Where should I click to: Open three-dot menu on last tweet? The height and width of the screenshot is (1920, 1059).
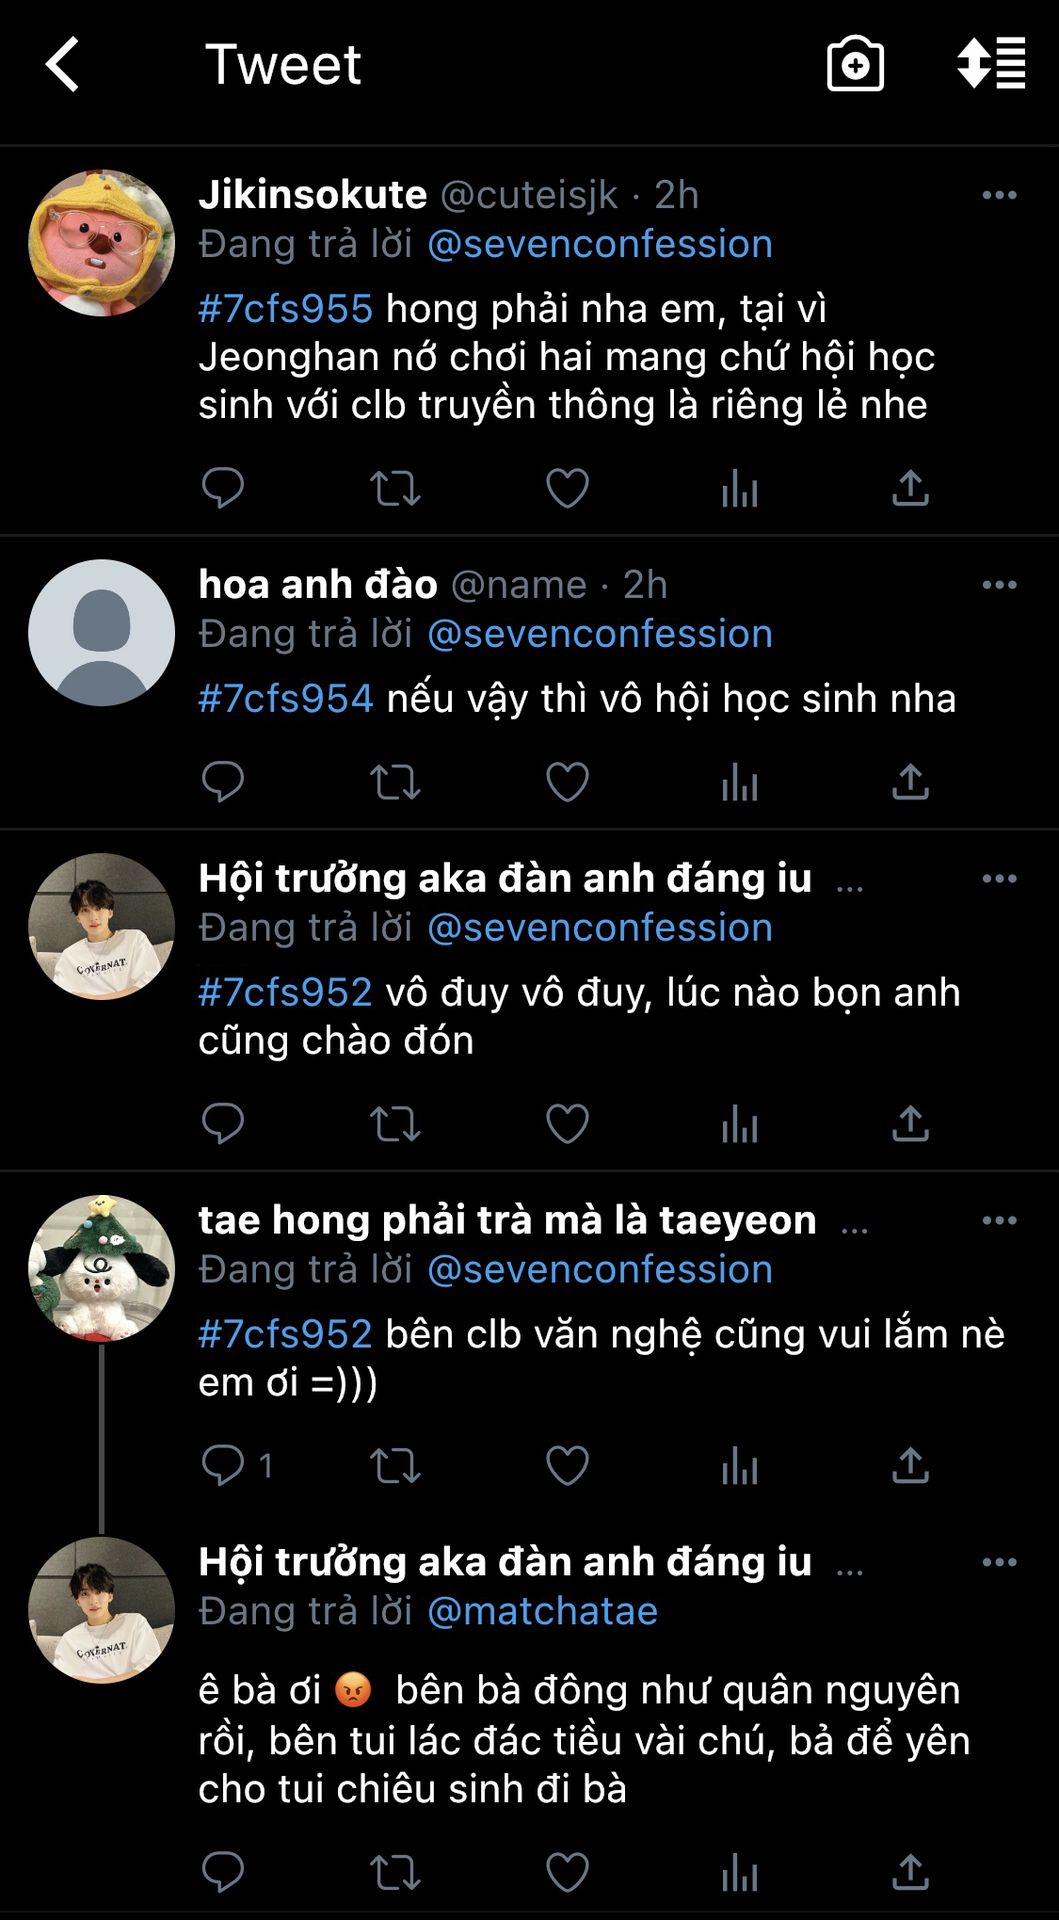(x=999, y=1562)
